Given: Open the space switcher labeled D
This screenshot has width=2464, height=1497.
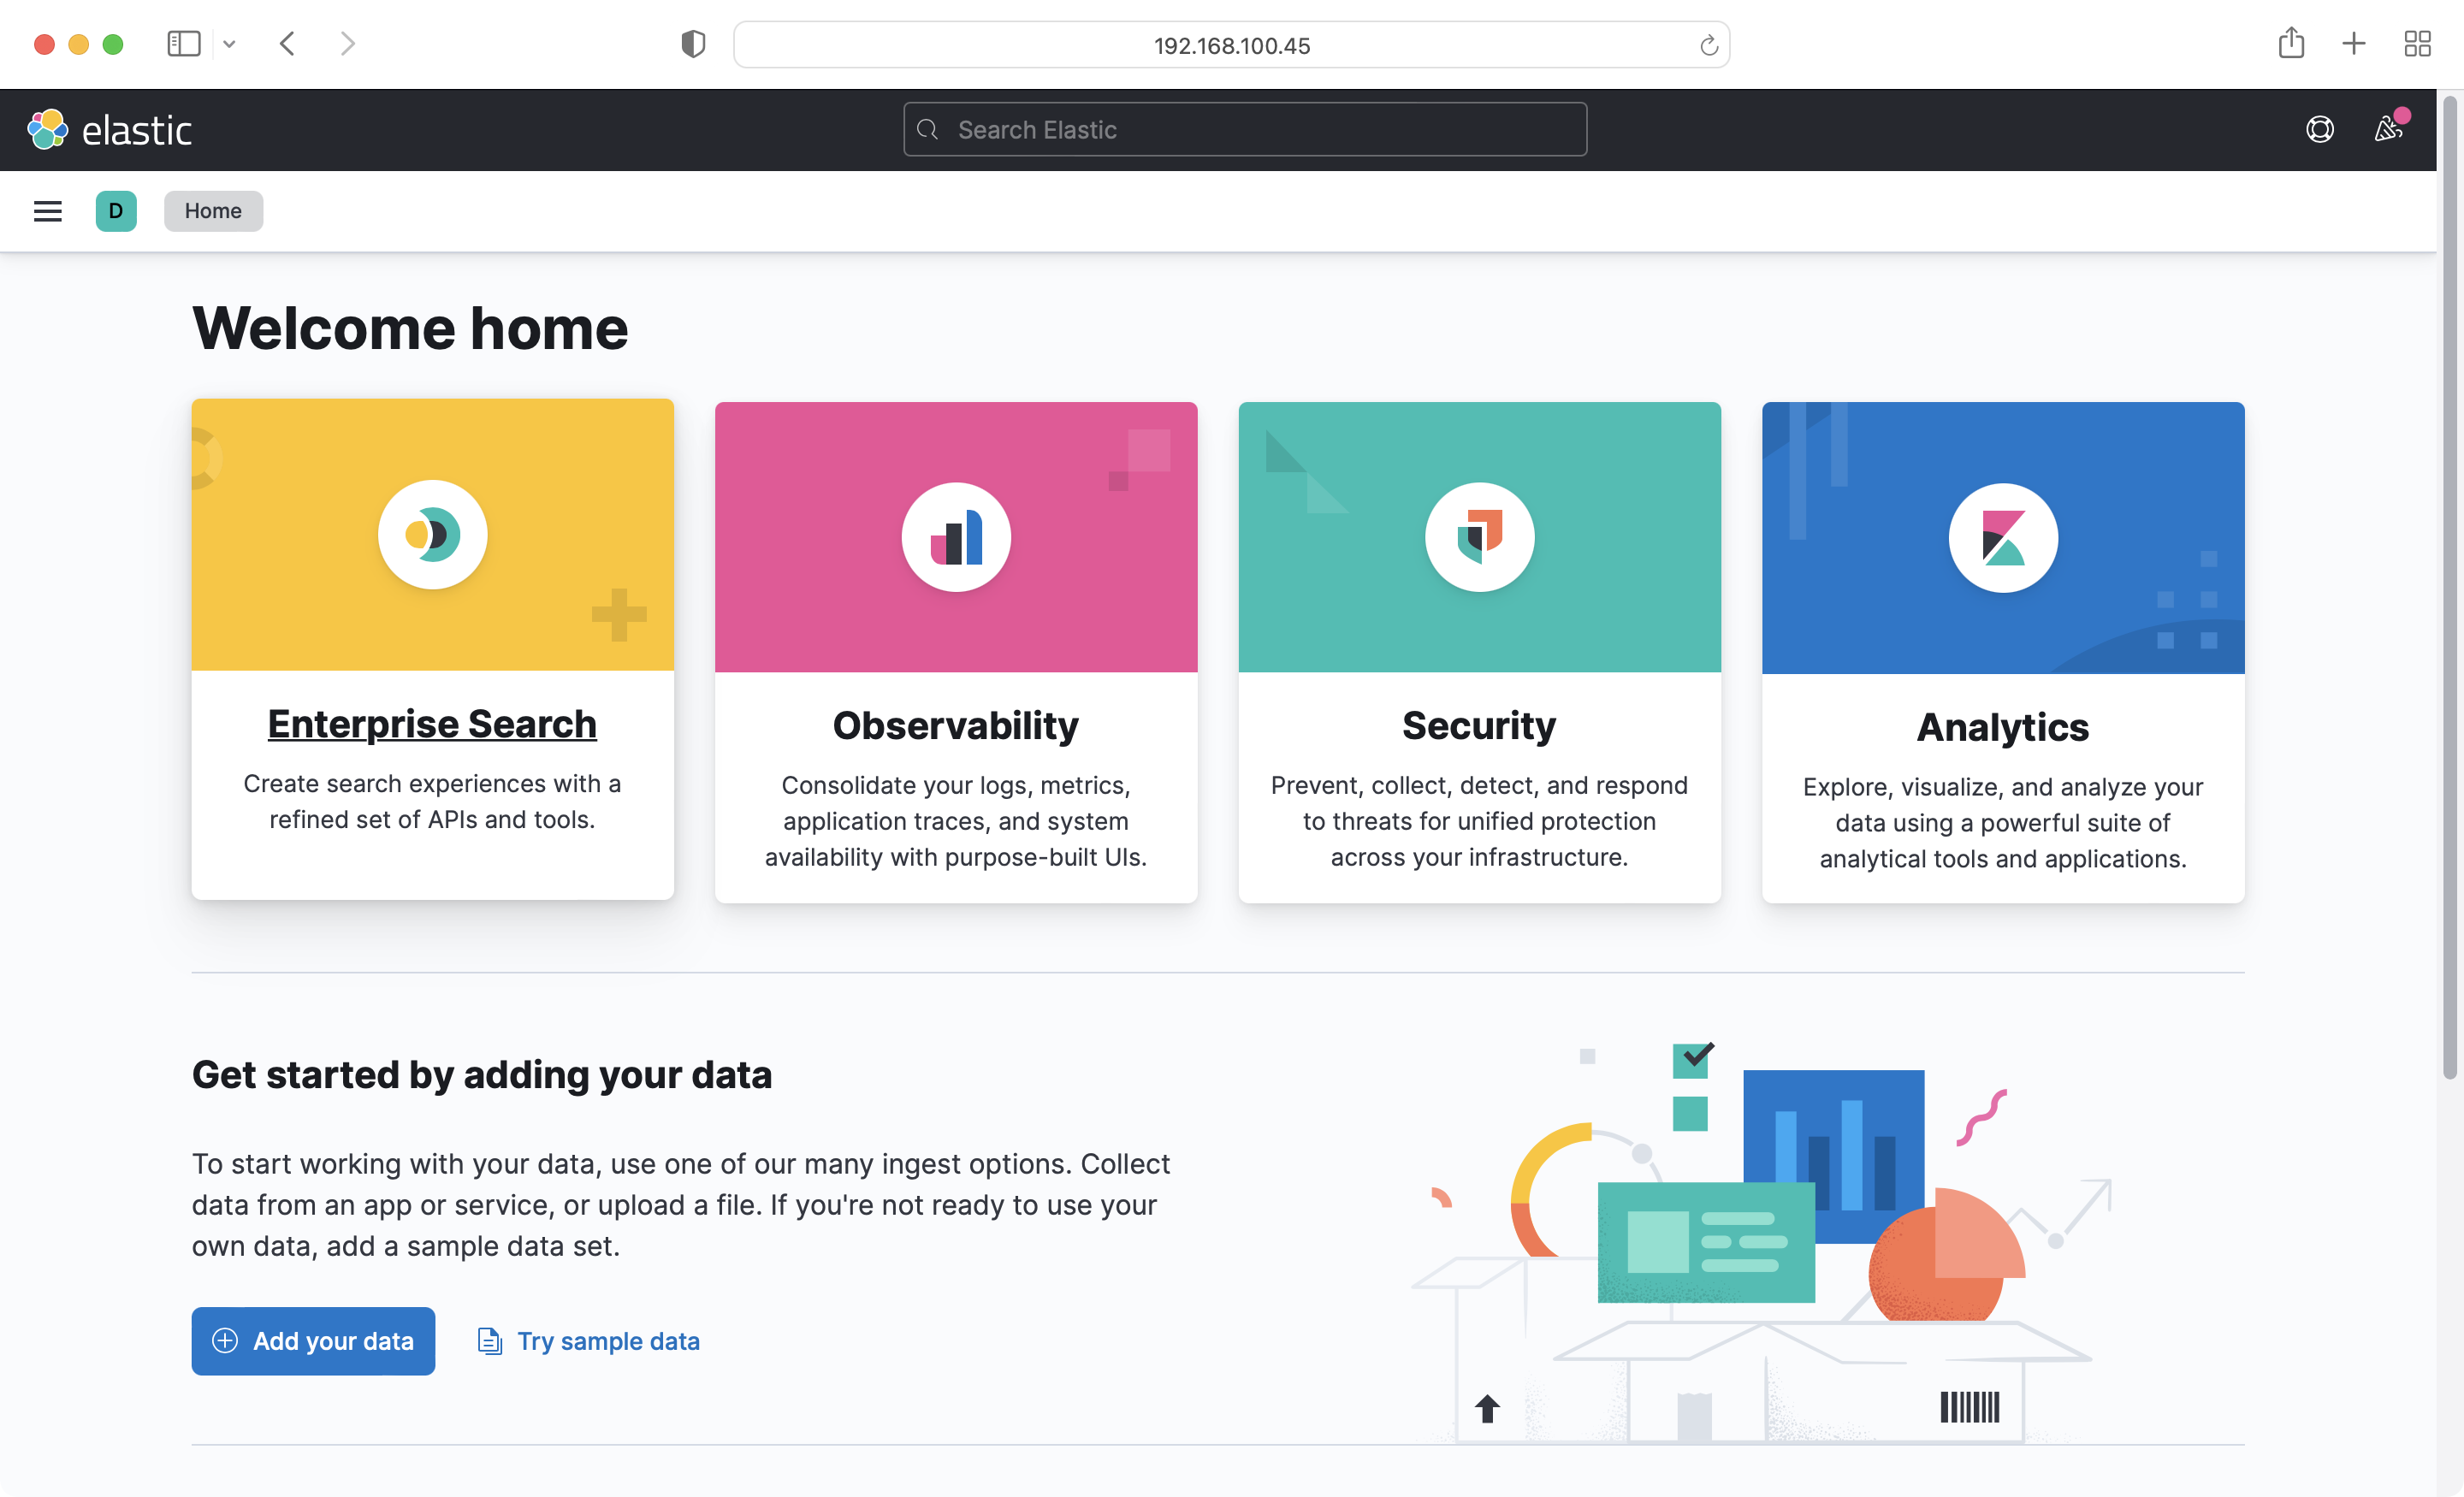Looking at the screenshot, I should tap(116, 211).
